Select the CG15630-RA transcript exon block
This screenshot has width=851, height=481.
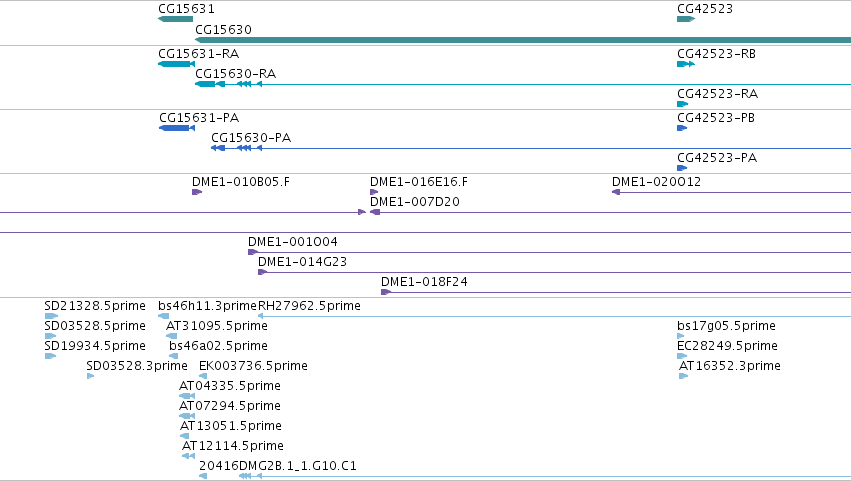pos(205,84)
